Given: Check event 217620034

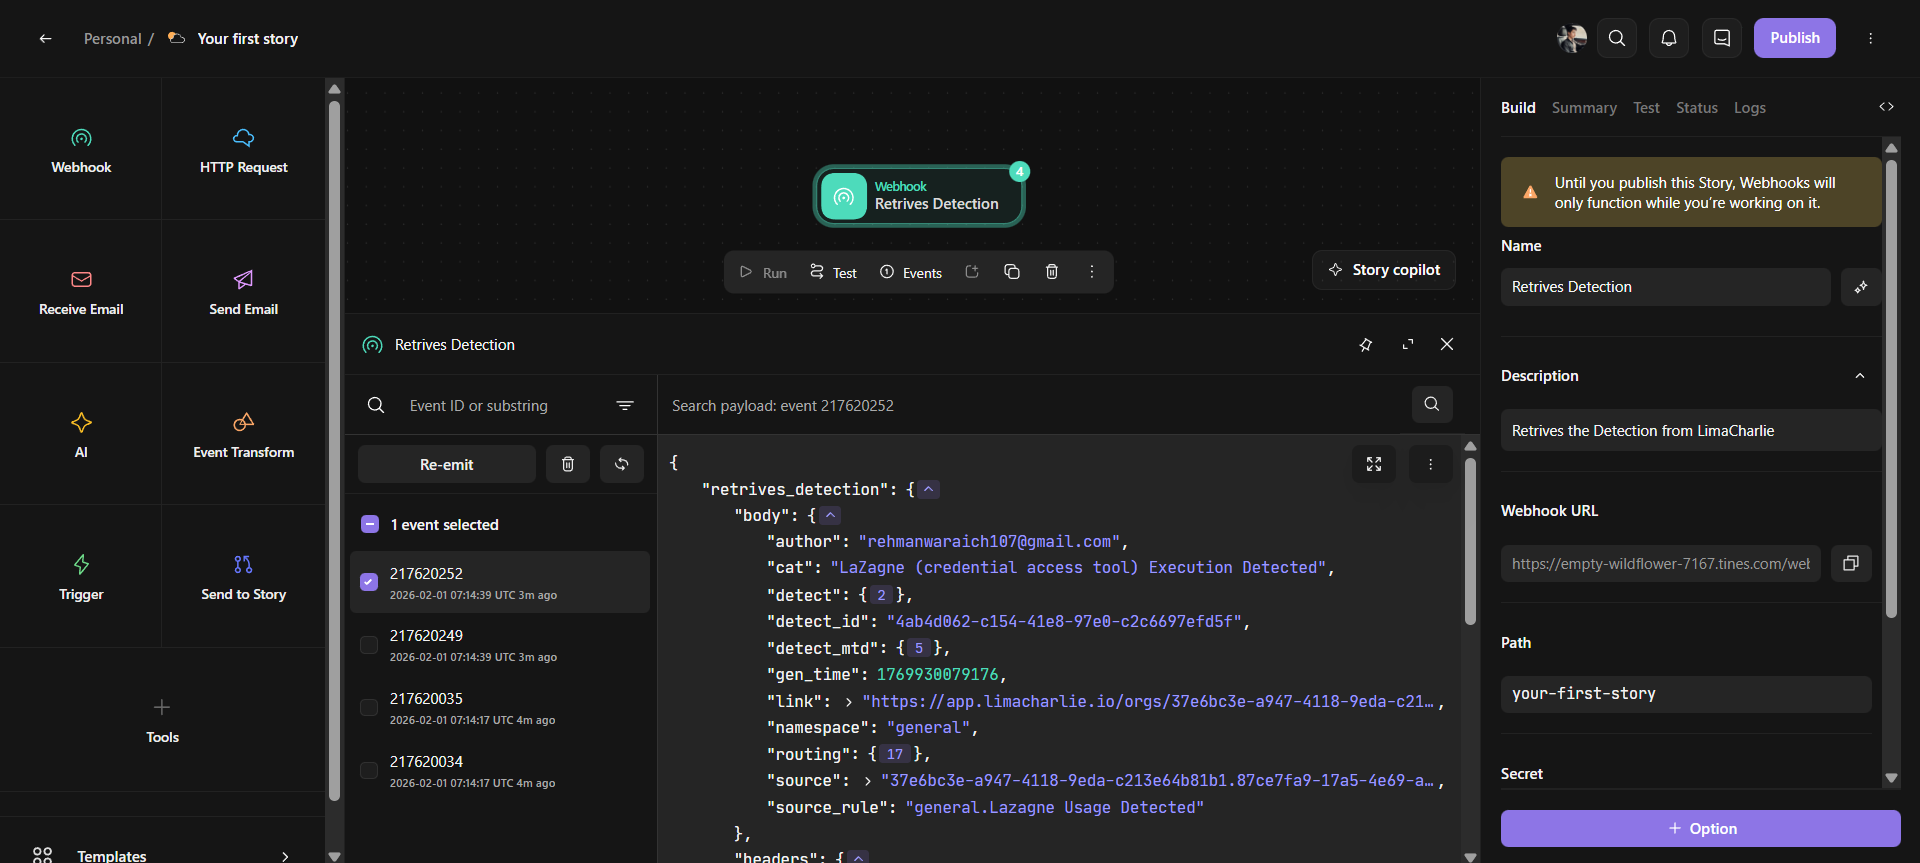Looking at the screenshot, I should point(369,770).
